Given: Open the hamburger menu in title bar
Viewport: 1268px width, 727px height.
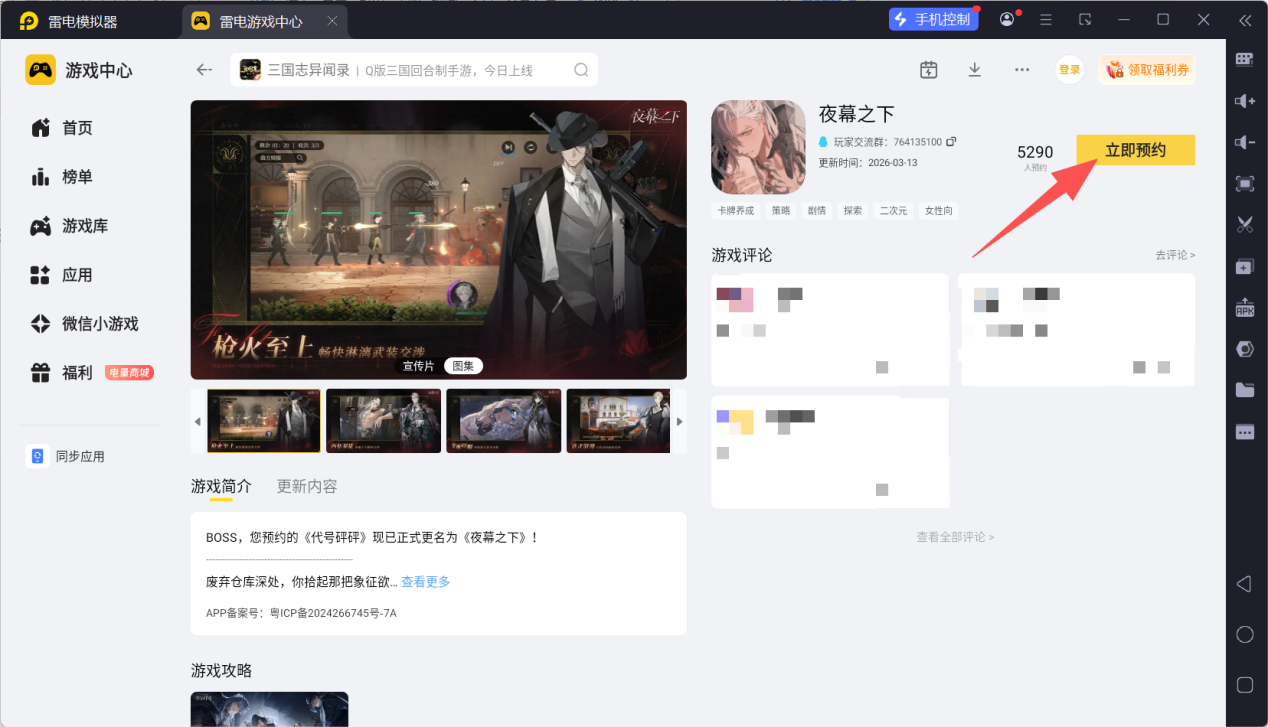Looking at the screenshot, I should [1046, 20].
